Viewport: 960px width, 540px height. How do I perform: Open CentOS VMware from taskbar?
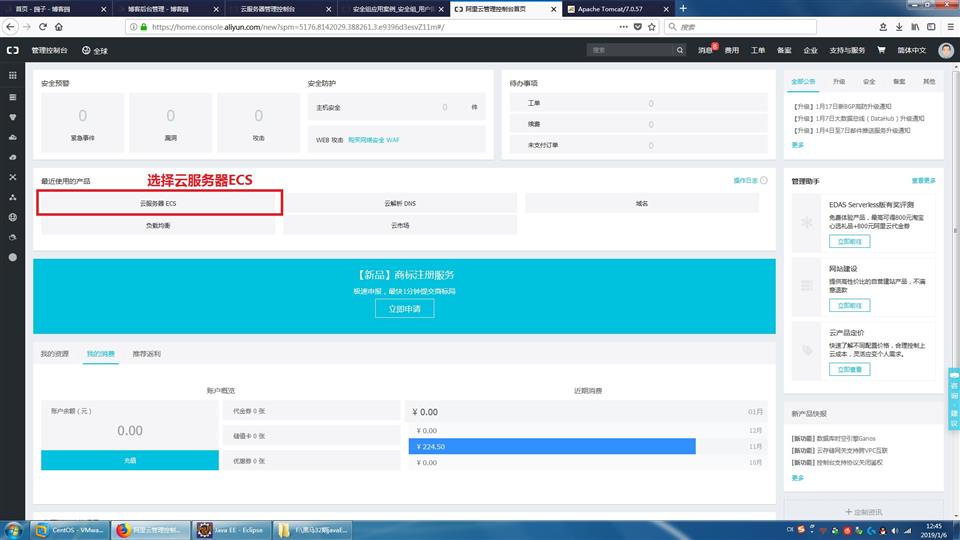pyautogui.click(x=70, y=530)
